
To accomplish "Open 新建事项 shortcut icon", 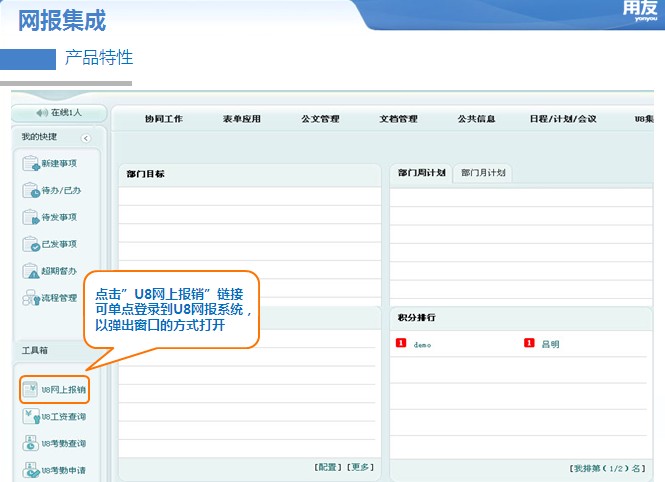I will 31,163.
